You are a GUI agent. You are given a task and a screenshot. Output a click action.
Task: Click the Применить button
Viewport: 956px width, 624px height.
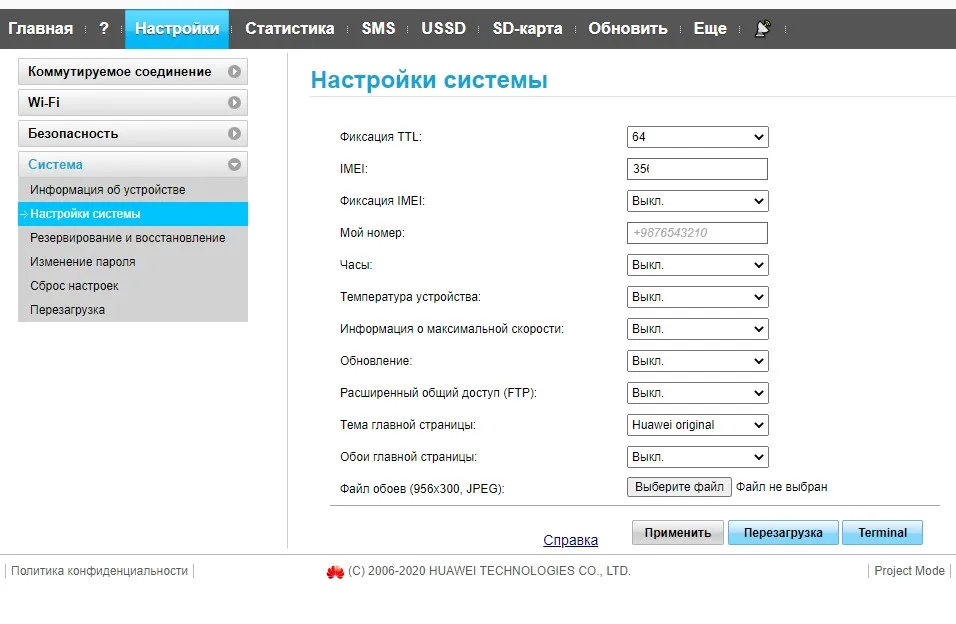(x=677, y=533)
